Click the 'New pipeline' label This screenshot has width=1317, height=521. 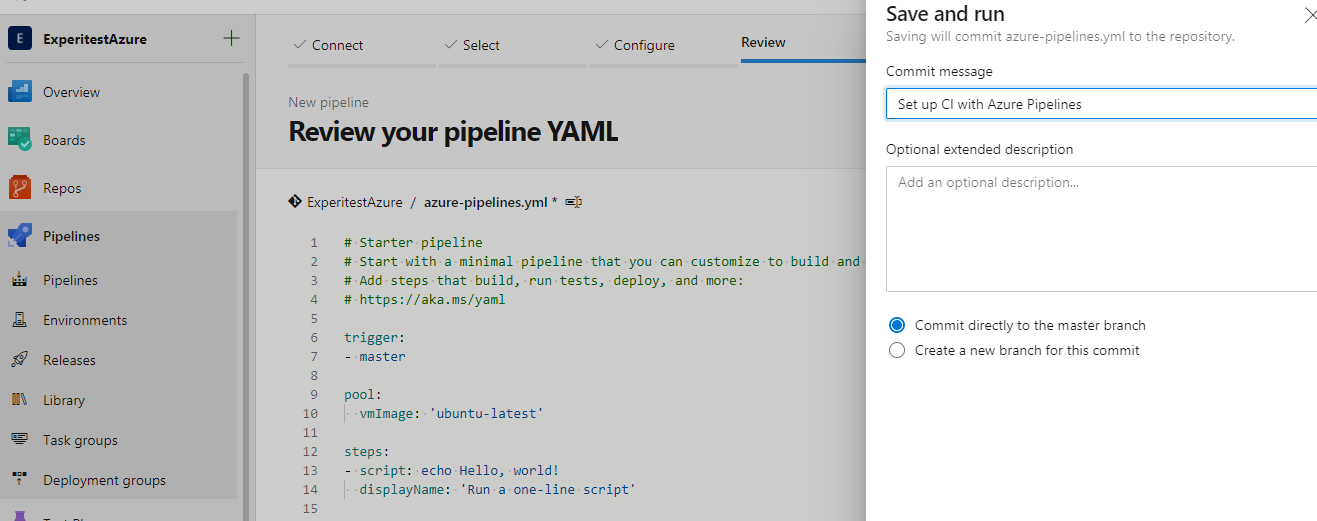[328, 102]
